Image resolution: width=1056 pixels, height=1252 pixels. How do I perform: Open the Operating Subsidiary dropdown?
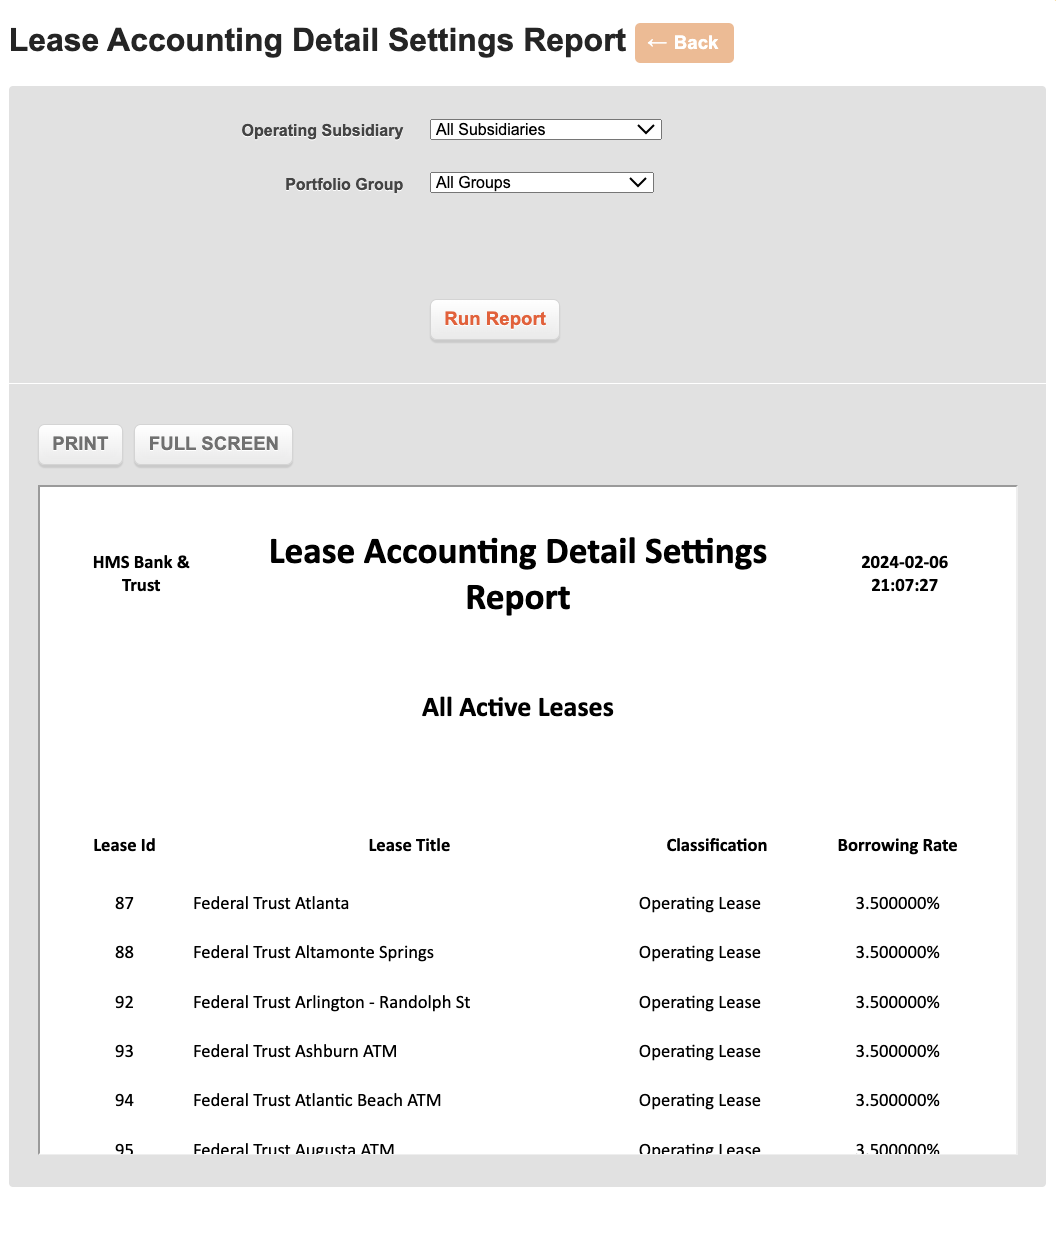click(x=545, y=130)
